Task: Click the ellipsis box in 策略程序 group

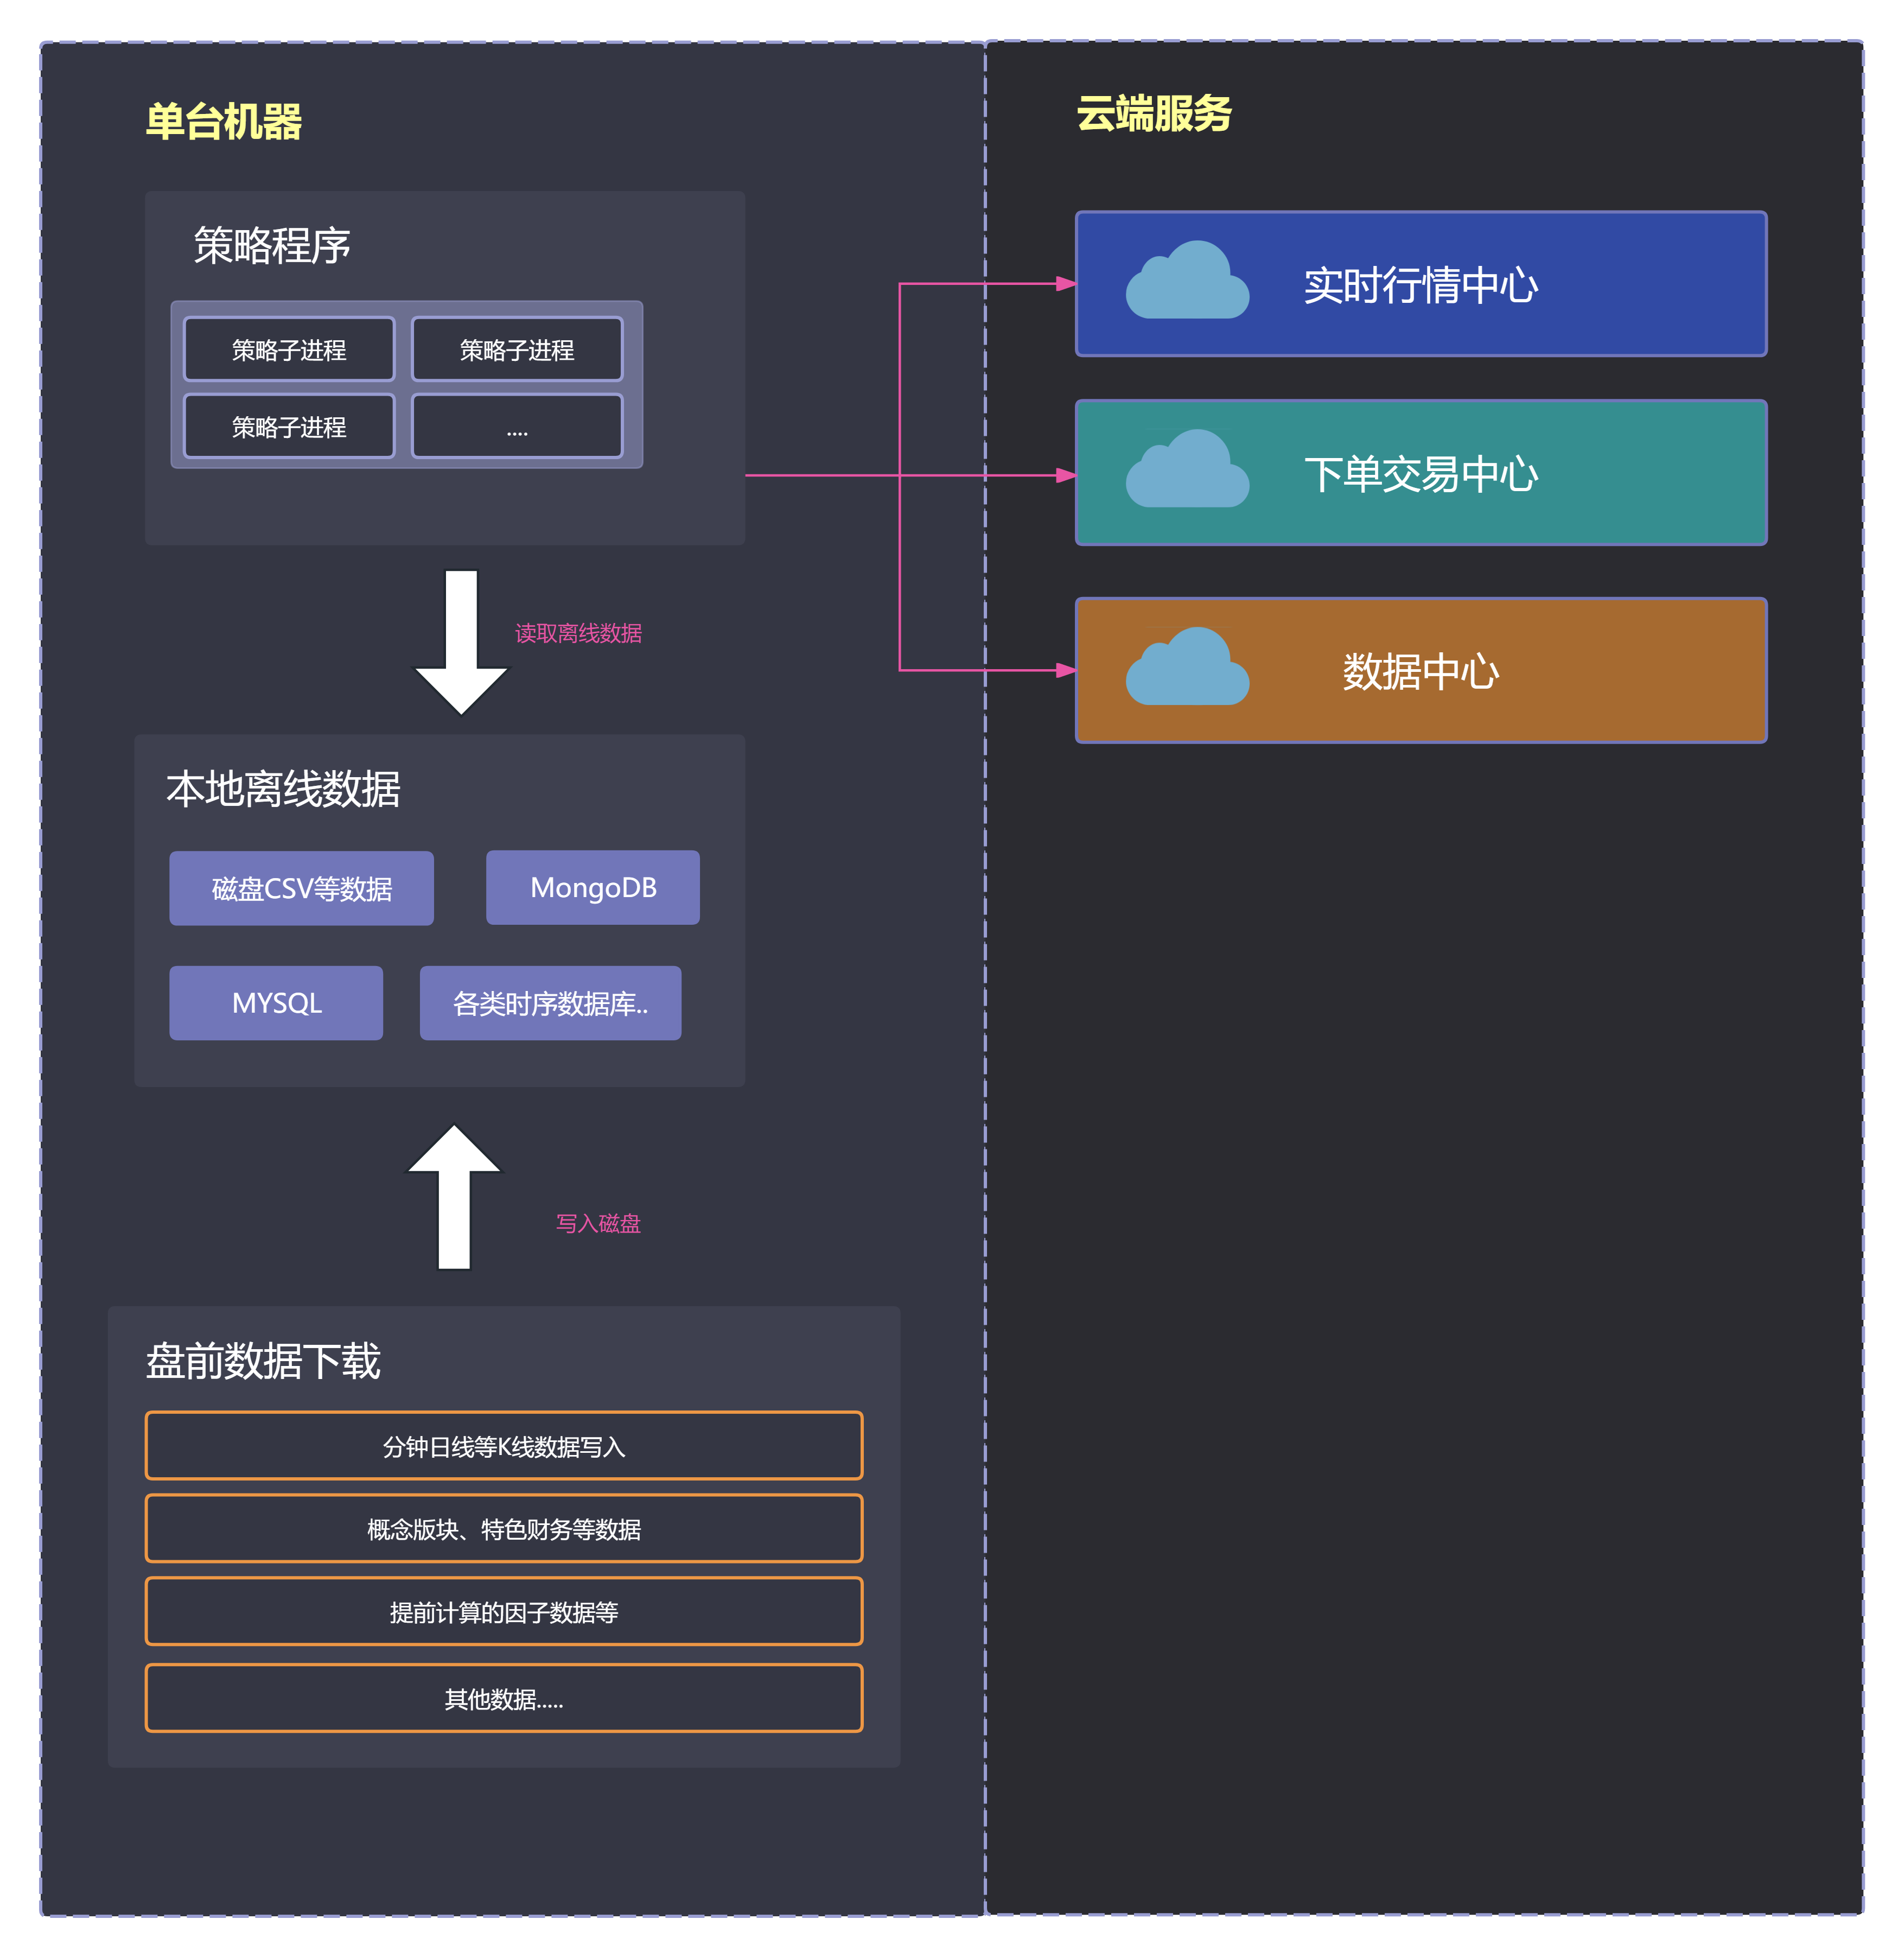Action: pos(517,427)
